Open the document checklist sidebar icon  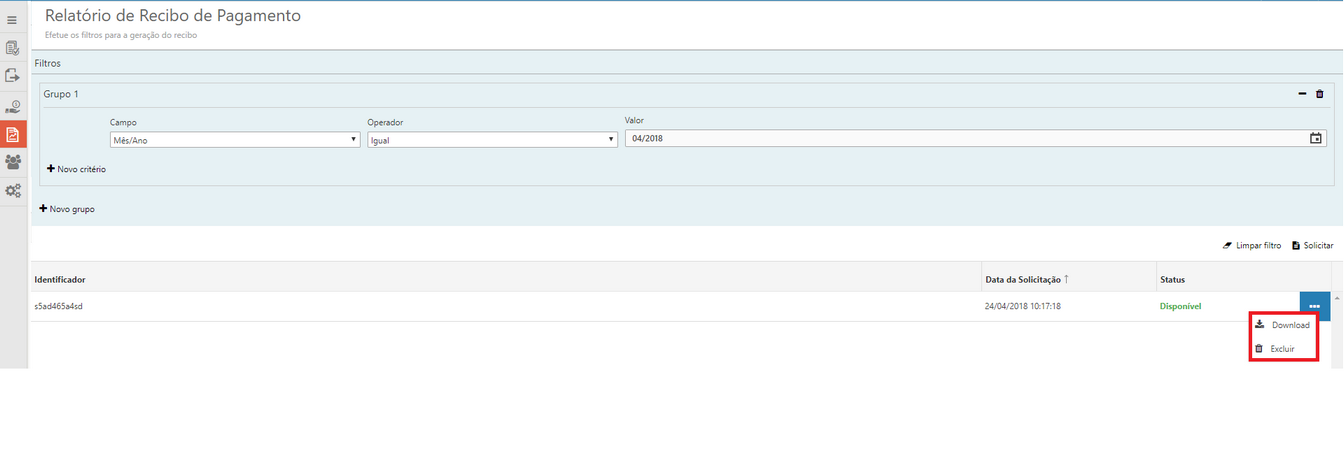tap(12, 47)
